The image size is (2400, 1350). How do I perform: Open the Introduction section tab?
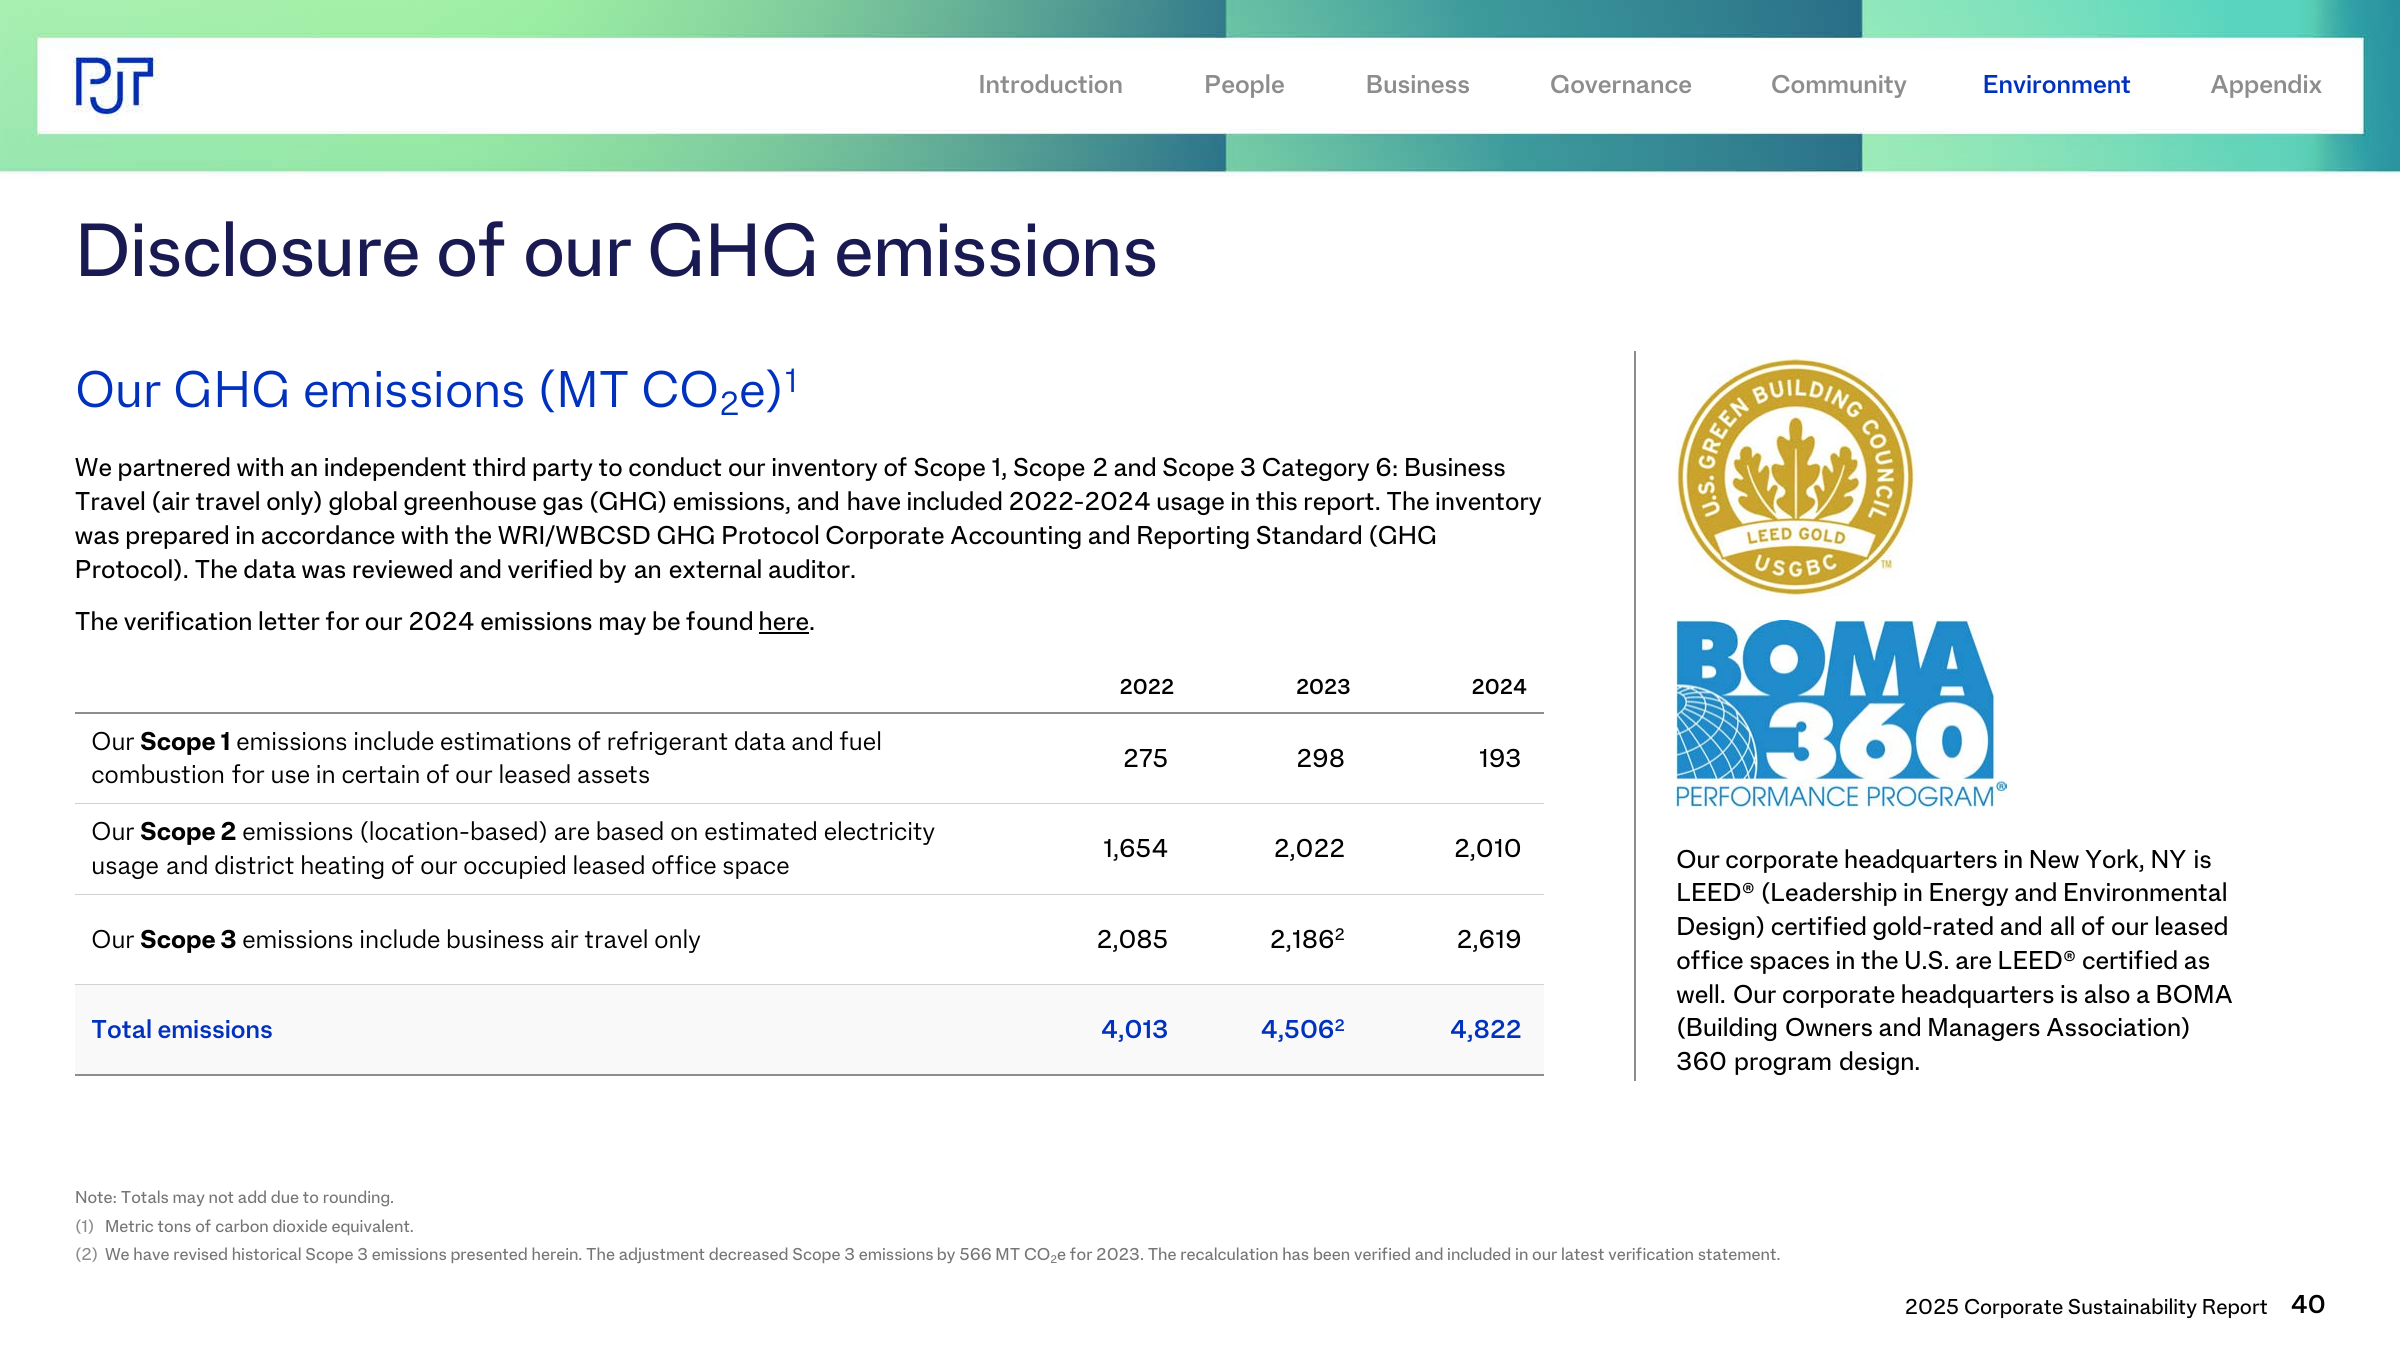(1050, 85)
